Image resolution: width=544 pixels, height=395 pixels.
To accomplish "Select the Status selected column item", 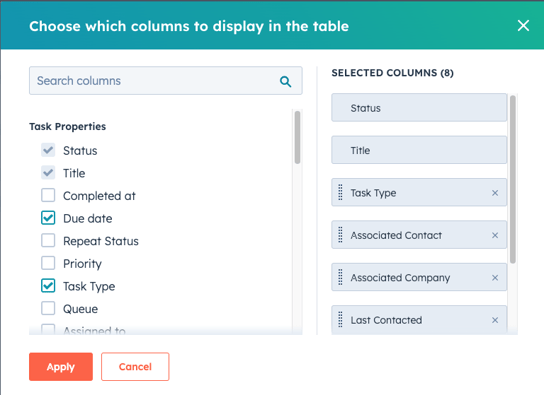I will click(x=419, y=108).
